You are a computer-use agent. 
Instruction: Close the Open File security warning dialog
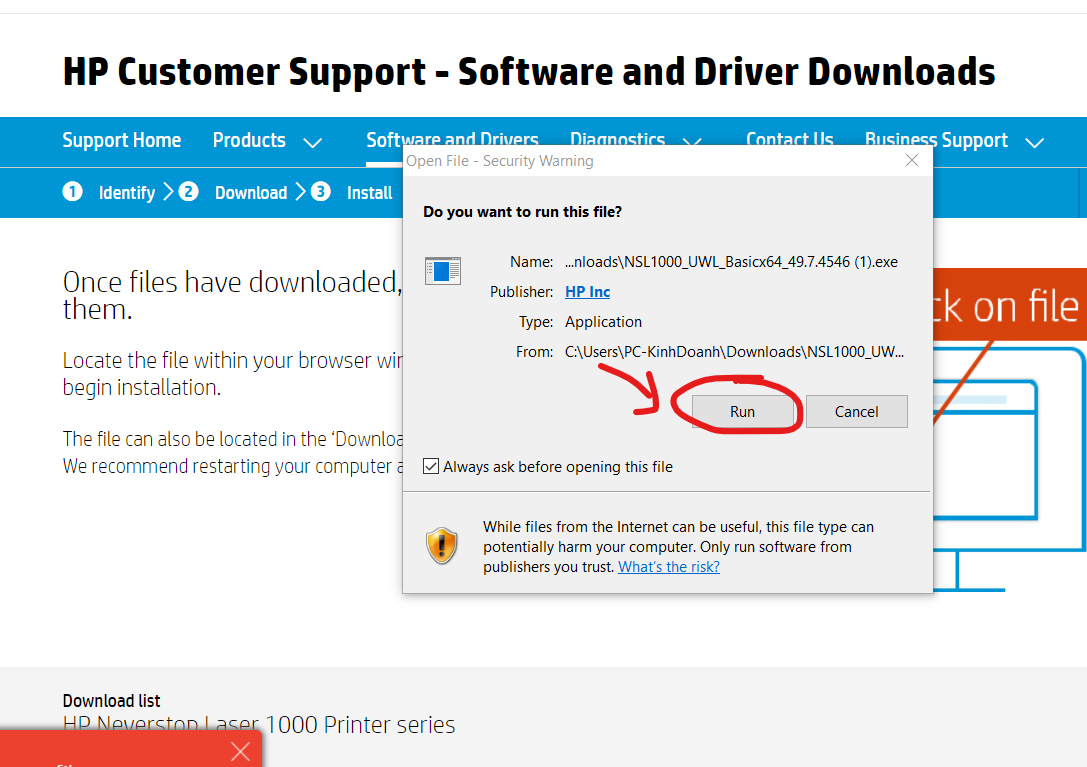point(911,161)
